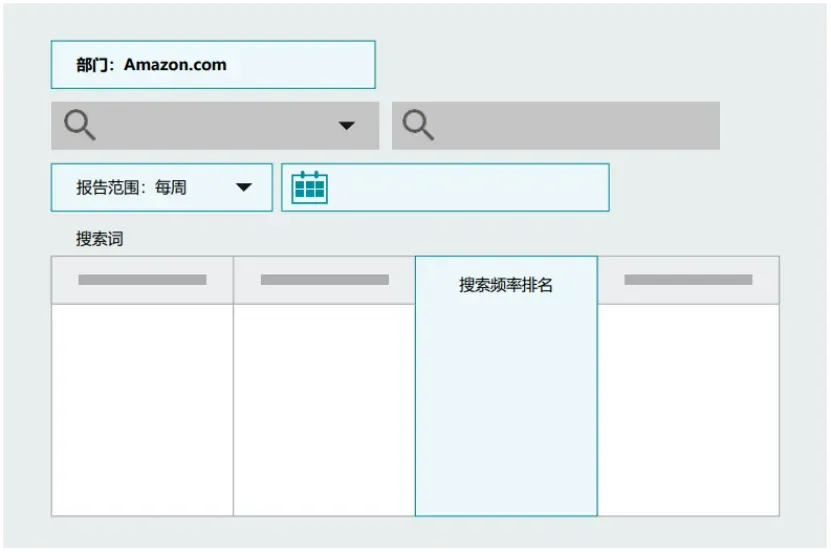Image resolution: width=831 pixels, height=552 pixels.
Task: Open the left search box dropdown arrow
Action: coord(347,126)
